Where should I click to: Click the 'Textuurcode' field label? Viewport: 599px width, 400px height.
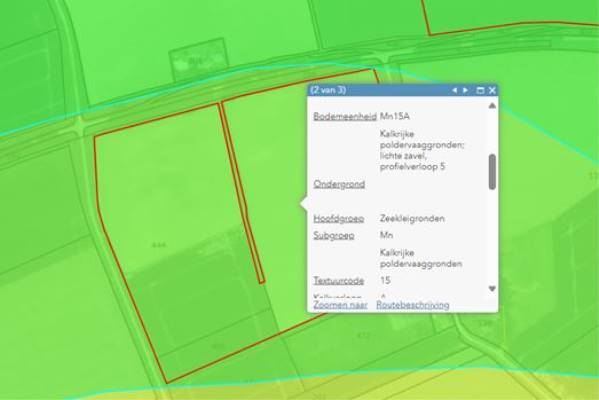pyautogui.click(x=338, y=280)
